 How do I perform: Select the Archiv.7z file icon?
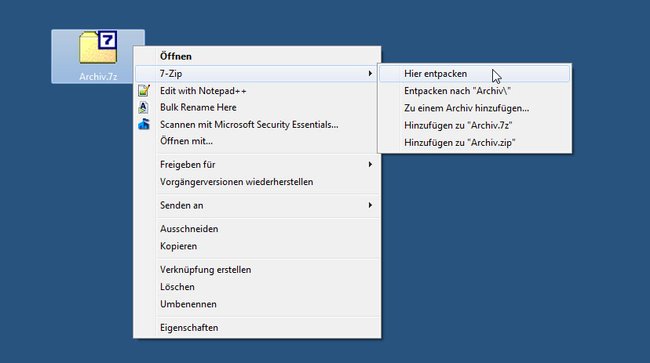coord(98,48)
